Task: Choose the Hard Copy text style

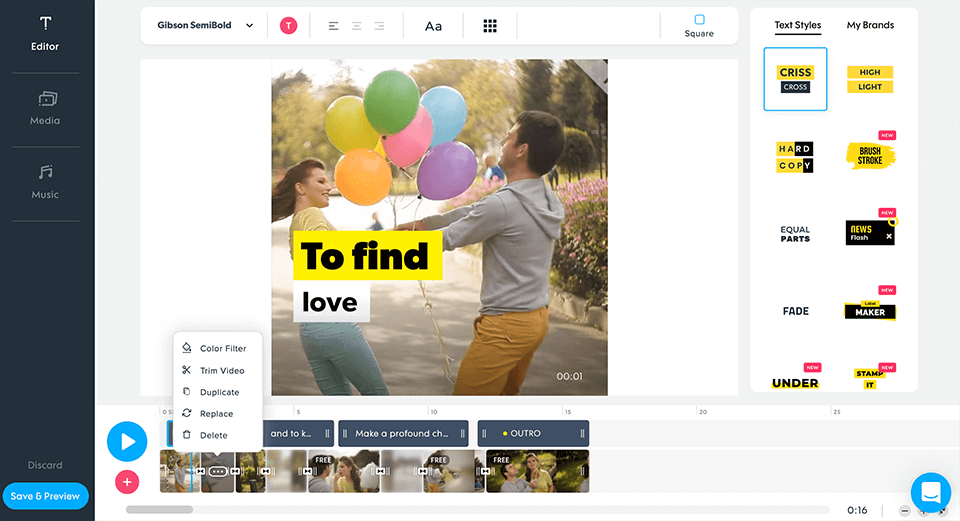Action: click(795, 157)
